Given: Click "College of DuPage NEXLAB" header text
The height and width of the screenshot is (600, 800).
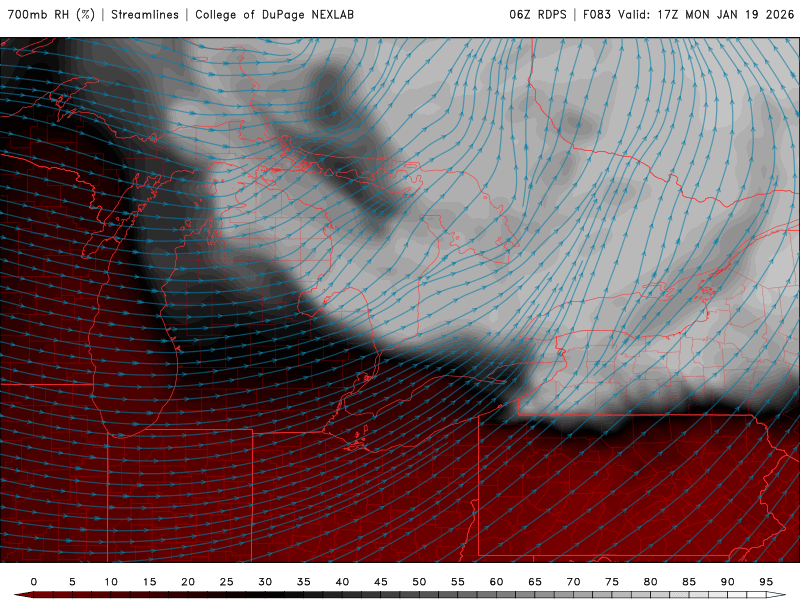Looking at the screenshot, I should click(274, 14).
